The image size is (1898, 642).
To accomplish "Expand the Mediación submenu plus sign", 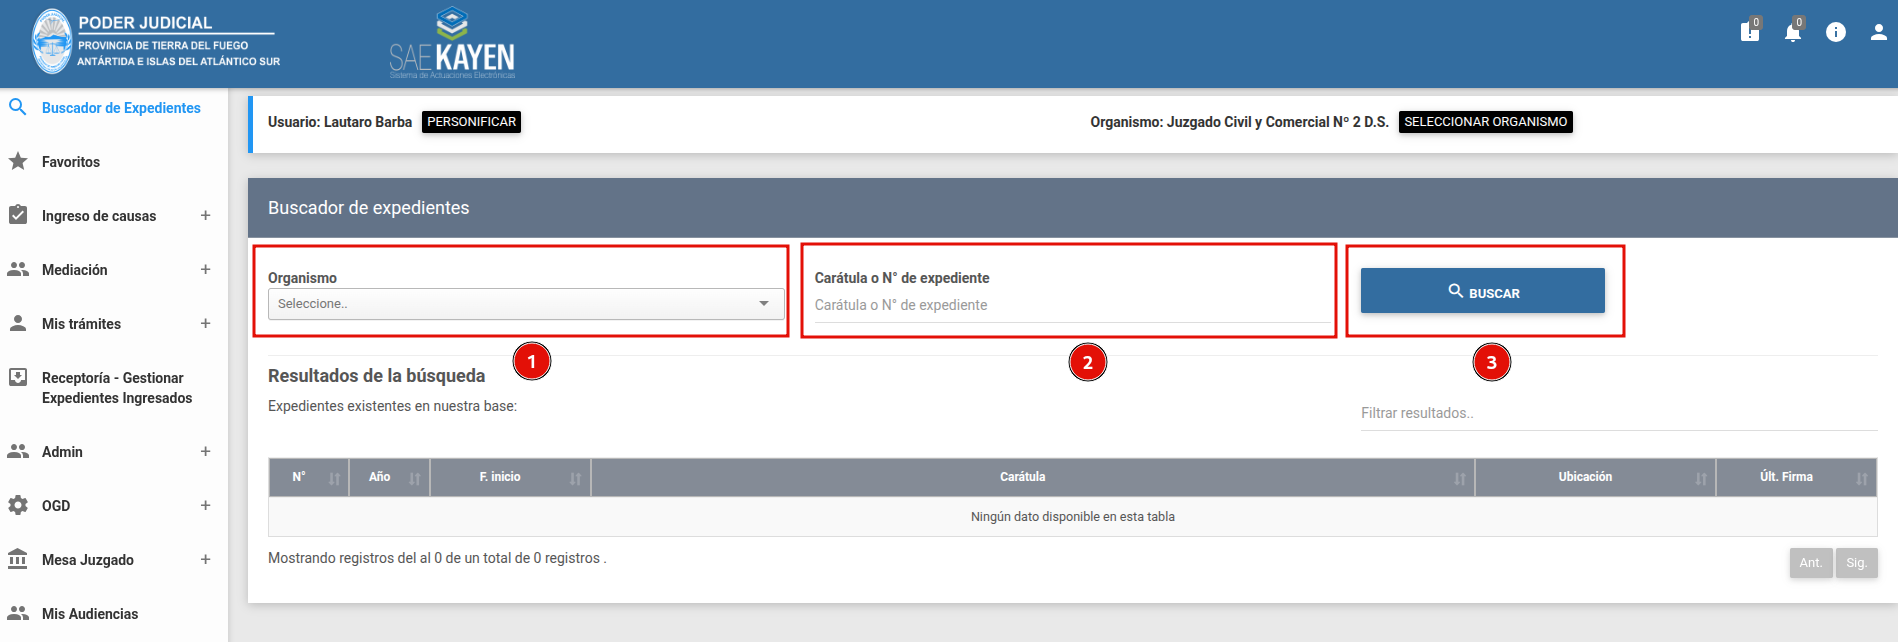I will click(x=205, y=269).
